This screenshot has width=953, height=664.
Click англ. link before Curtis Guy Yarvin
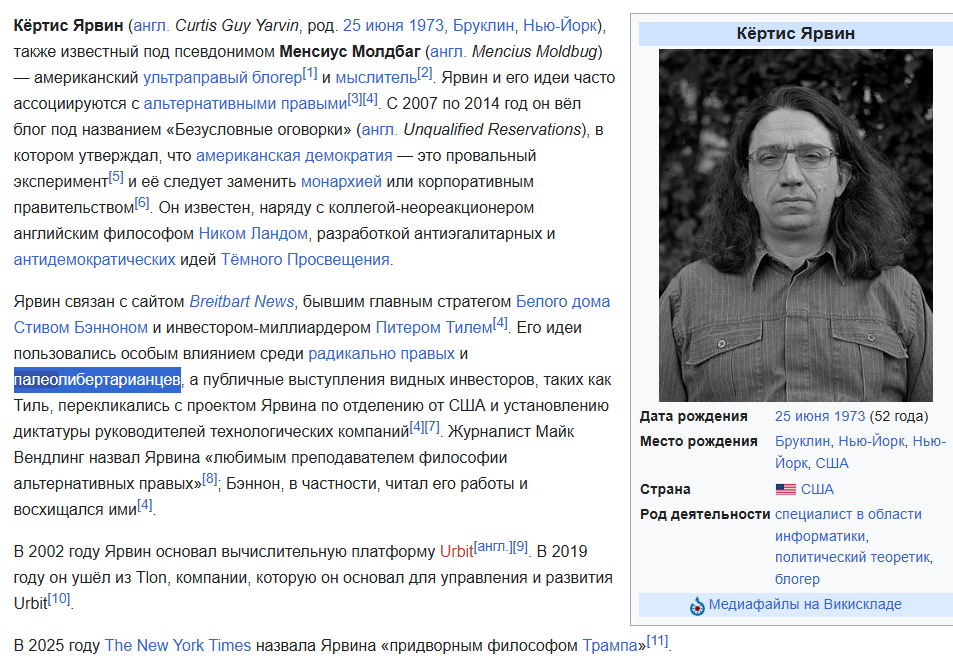[151, 26]
